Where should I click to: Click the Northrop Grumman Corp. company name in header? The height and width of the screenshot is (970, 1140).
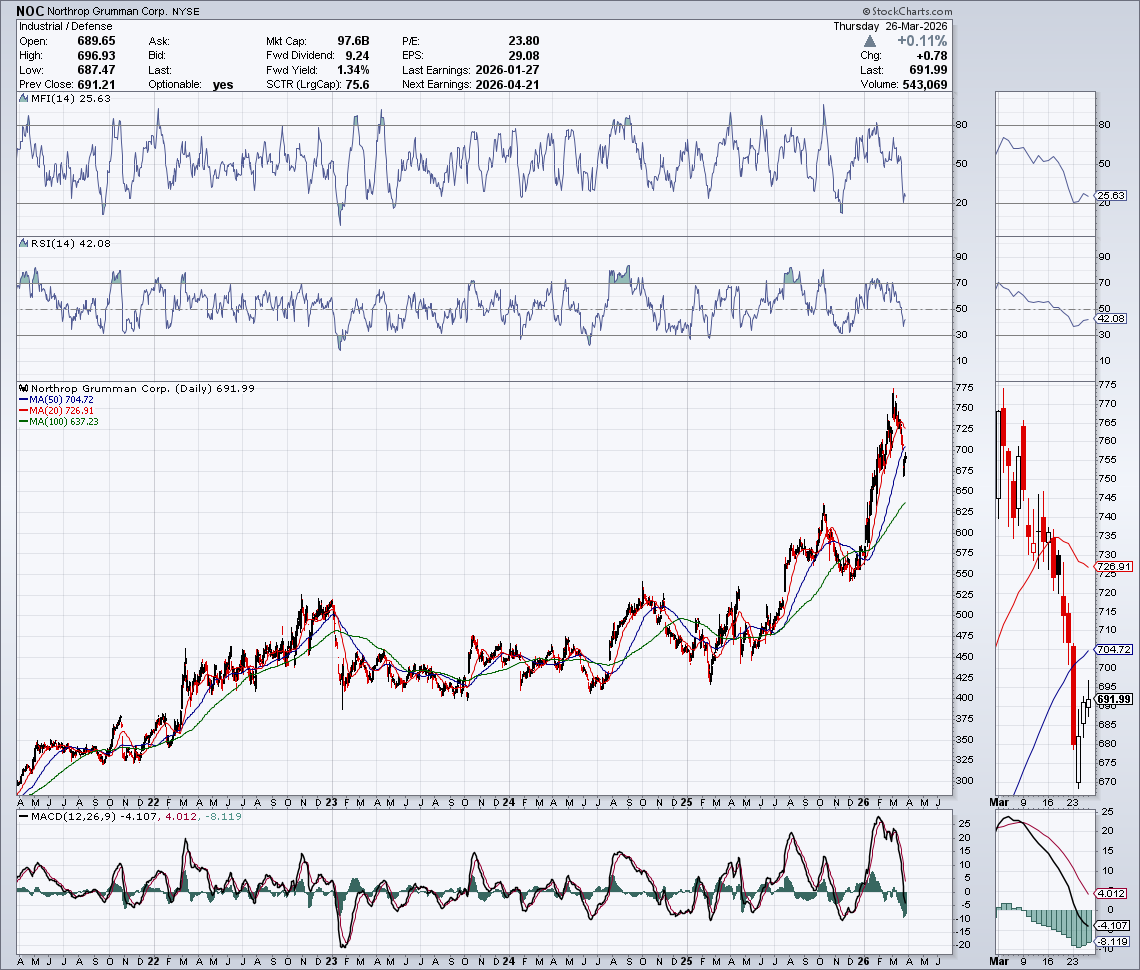tap(107, 12)
